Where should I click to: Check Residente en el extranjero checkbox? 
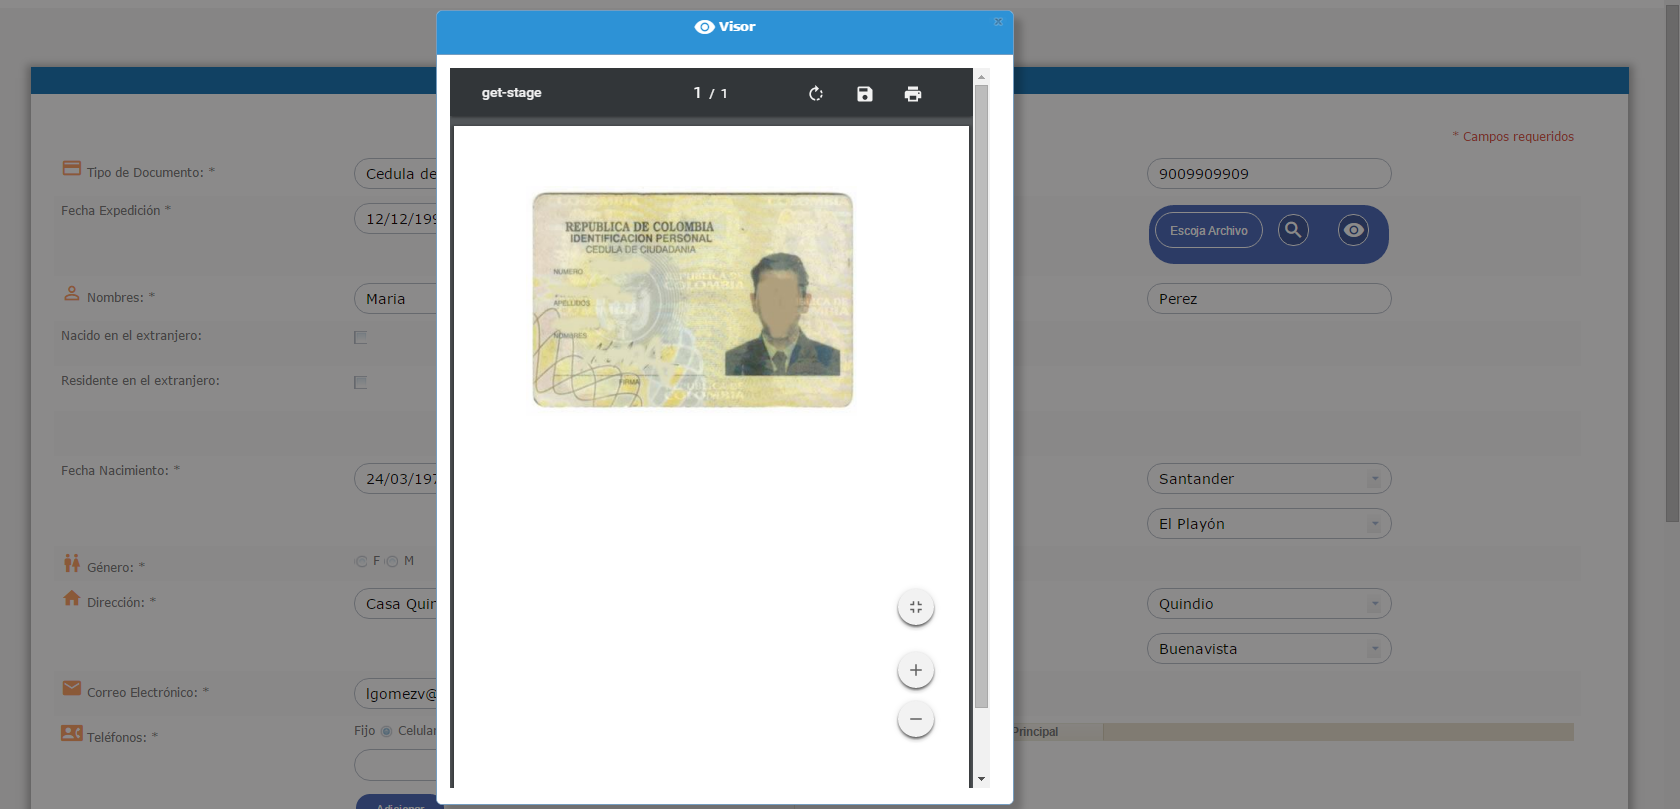361,383
